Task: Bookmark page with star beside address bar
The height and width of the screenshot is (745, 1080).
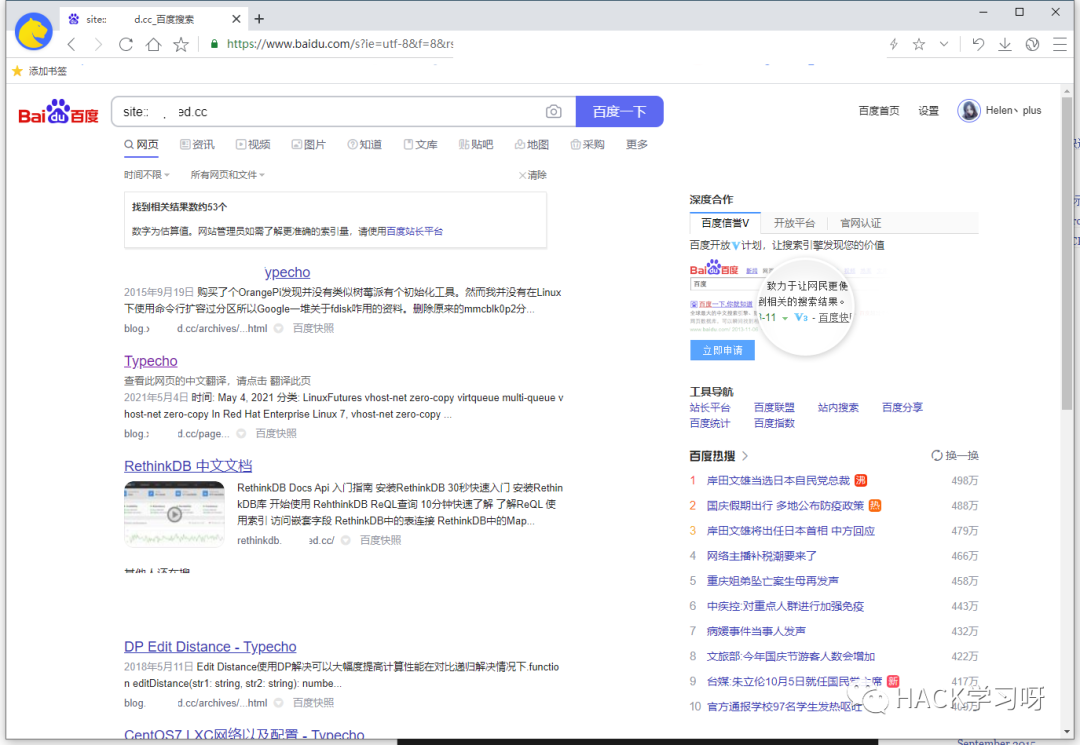Action: [x=180, y=45]
